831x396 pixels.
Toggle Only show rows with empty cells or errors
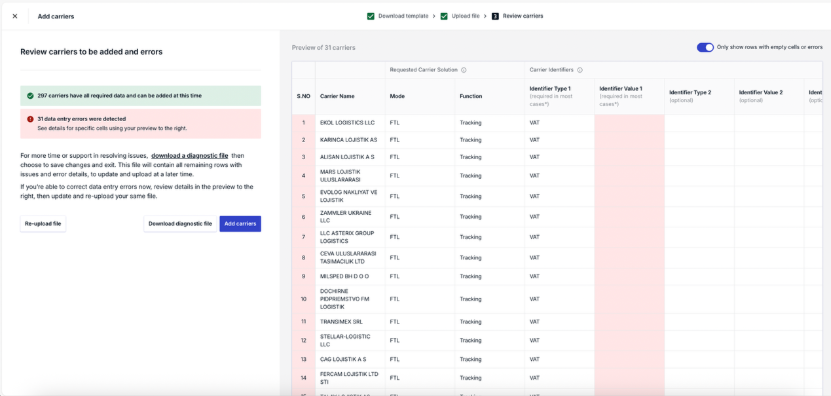point(705,47)
